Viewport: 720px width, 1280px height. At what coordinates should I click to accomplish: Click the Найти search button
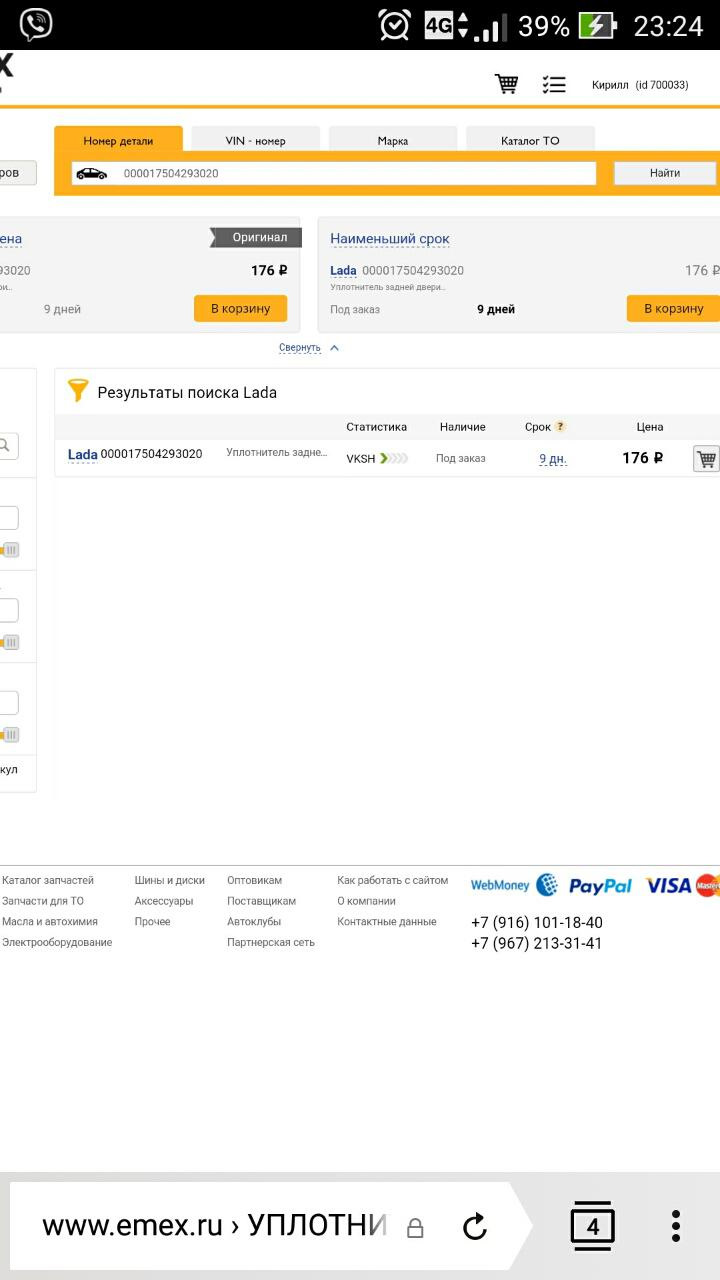(665, 173)
